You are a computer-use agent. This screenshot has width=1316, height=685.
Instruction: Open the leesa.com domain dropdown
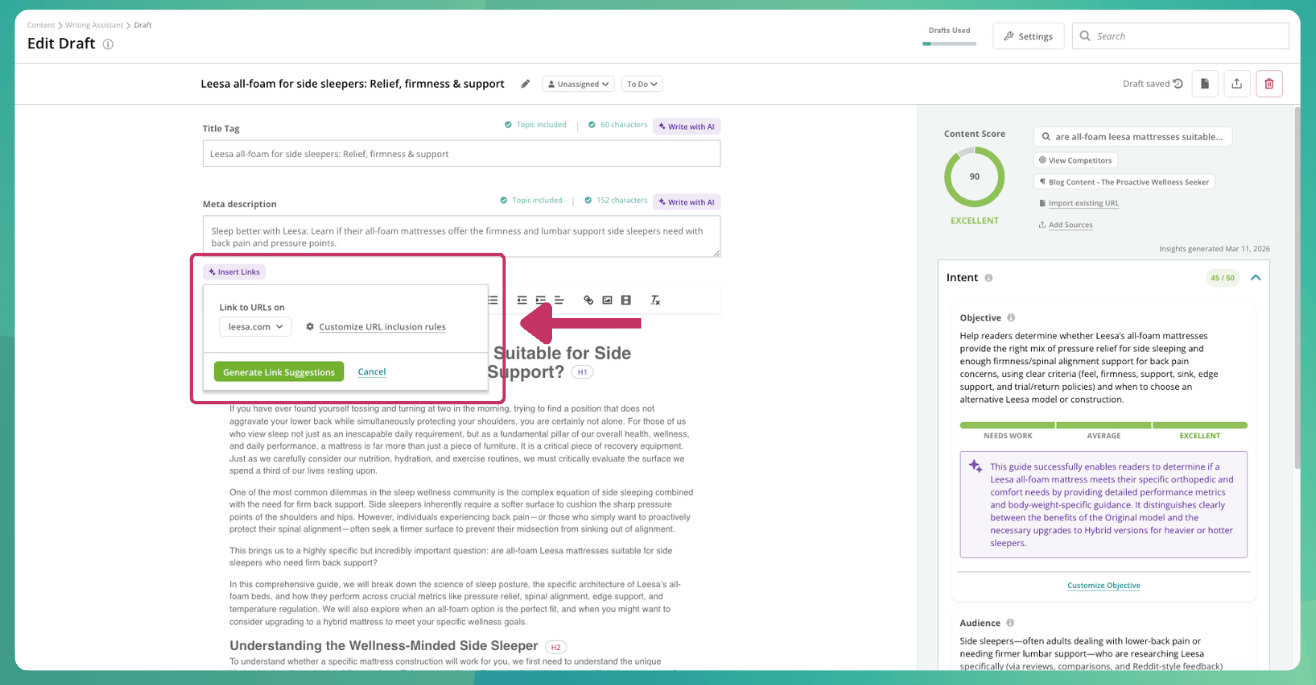click(x=255, y=327)
